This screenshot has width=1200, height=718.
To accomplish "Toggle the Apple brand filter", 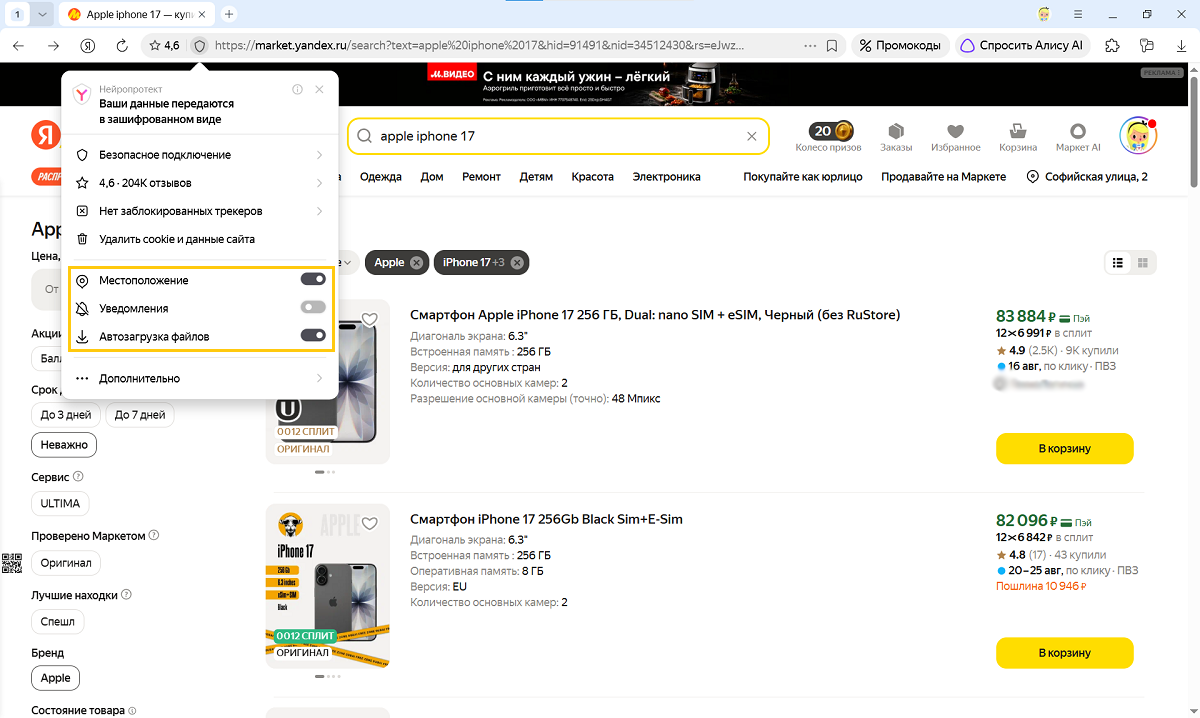I will tap(56, 677).
